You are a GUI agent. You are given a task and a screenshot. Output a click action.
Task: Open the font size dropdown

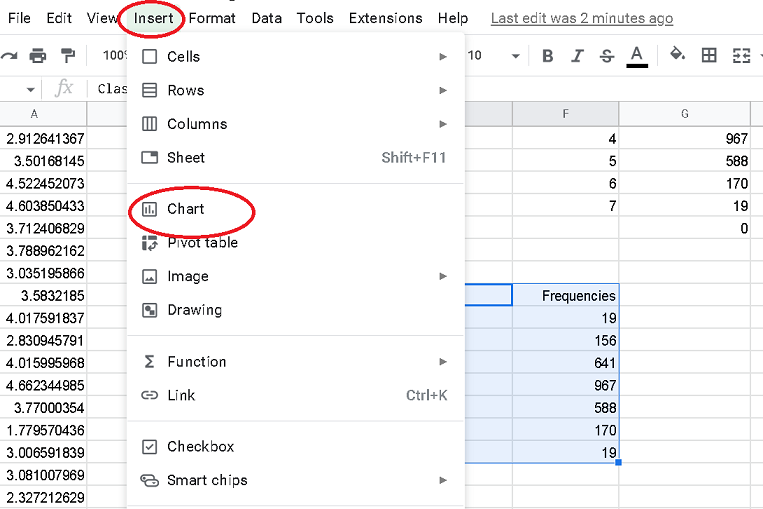[x=515, y=56]
